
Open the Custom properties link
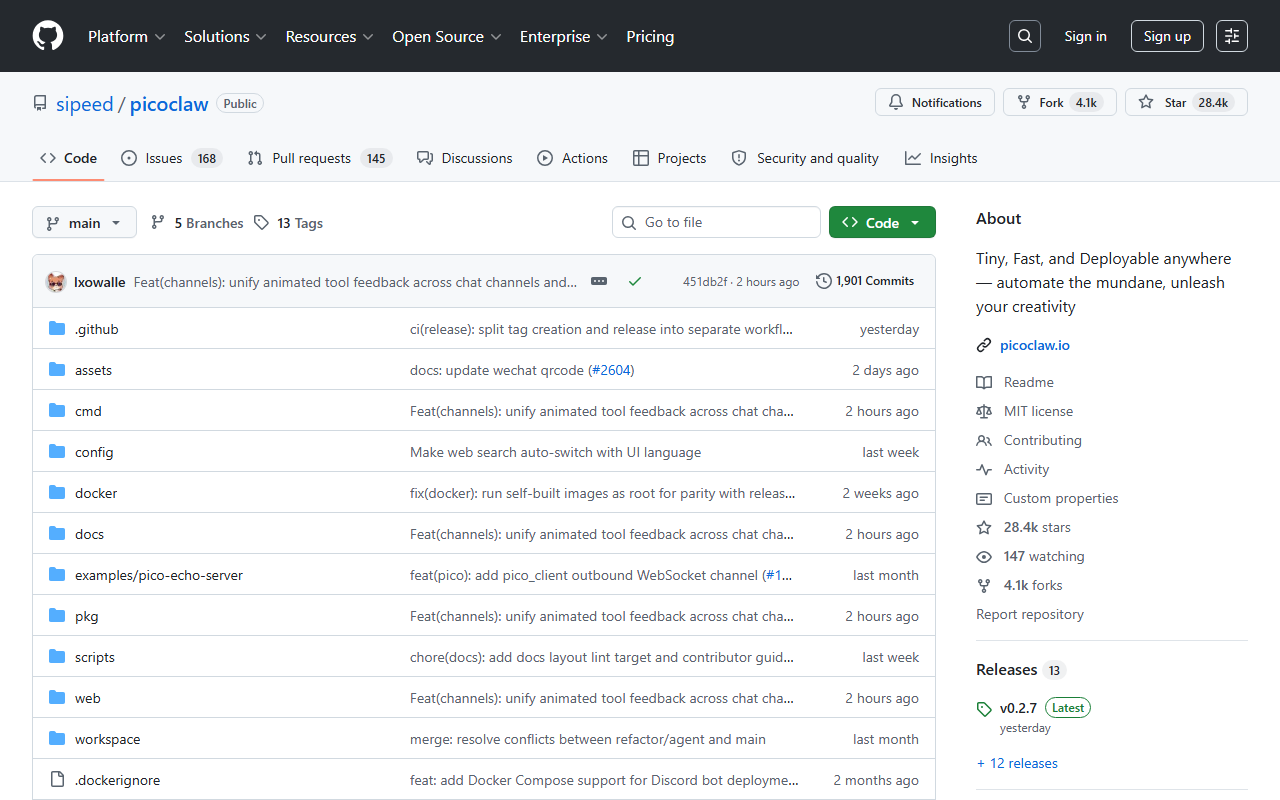[1061, 498]
